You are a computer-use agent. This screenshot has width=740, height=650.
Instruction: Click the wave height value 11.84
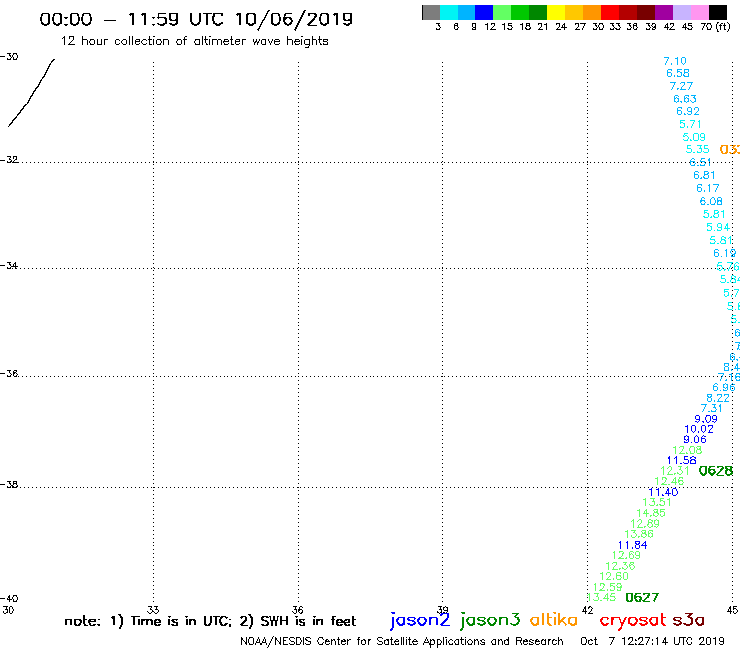pyautogui.click(x=632, y=545)
